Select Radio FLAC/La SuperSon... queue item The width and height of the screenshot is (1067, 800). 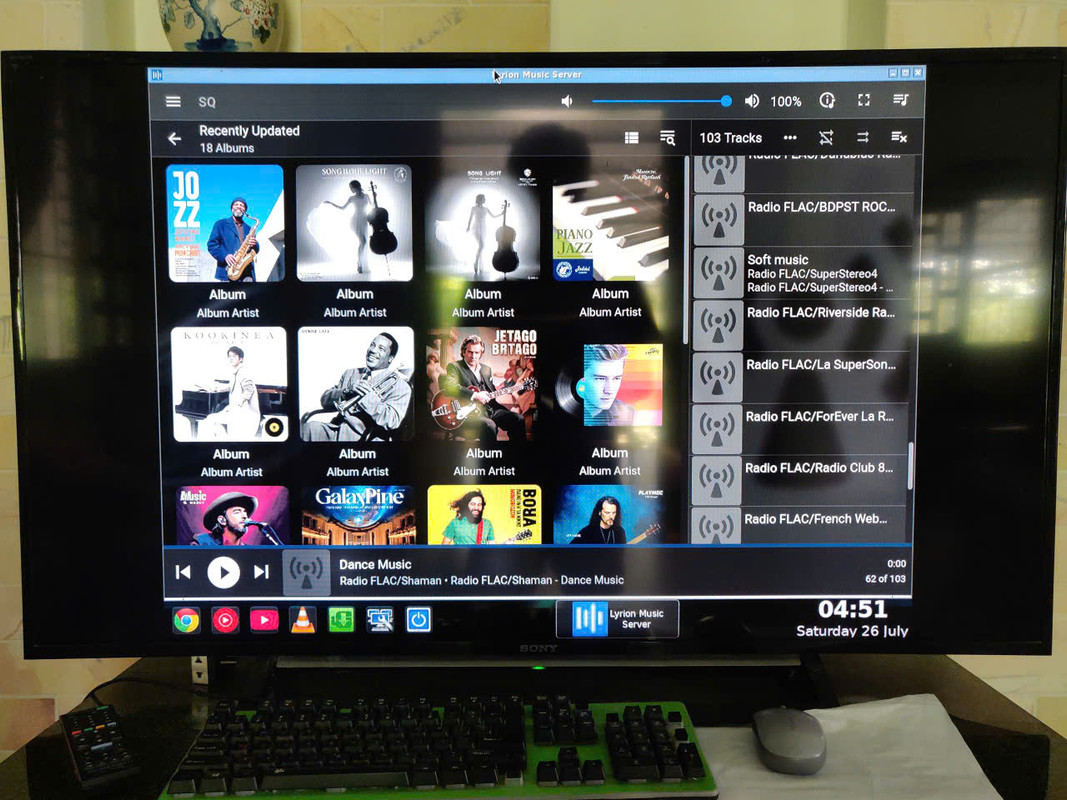click(800, 378)
